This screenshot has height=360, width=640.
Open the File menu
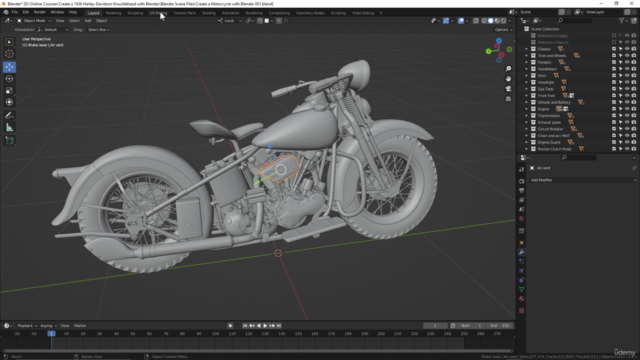pos(15,12)
